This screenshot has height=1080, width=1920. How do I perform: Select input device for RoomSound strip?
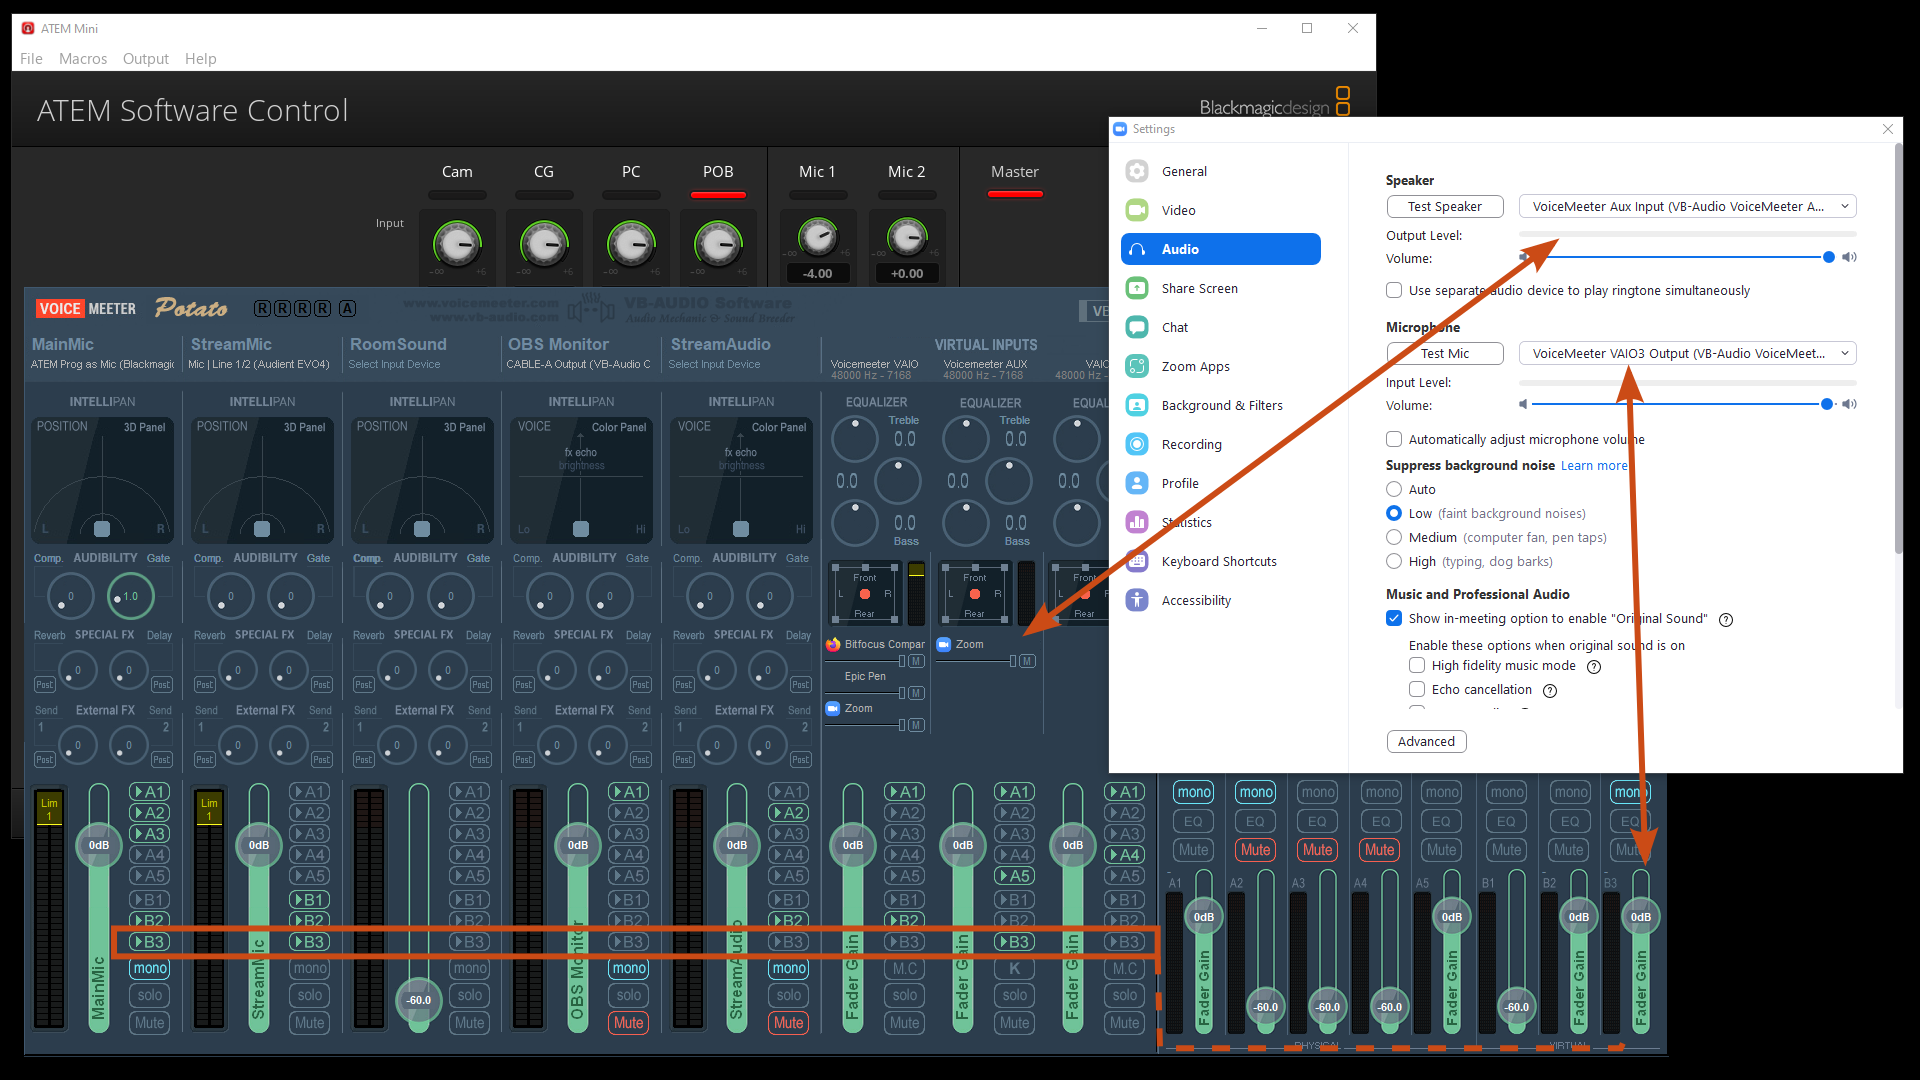[394, 364]
